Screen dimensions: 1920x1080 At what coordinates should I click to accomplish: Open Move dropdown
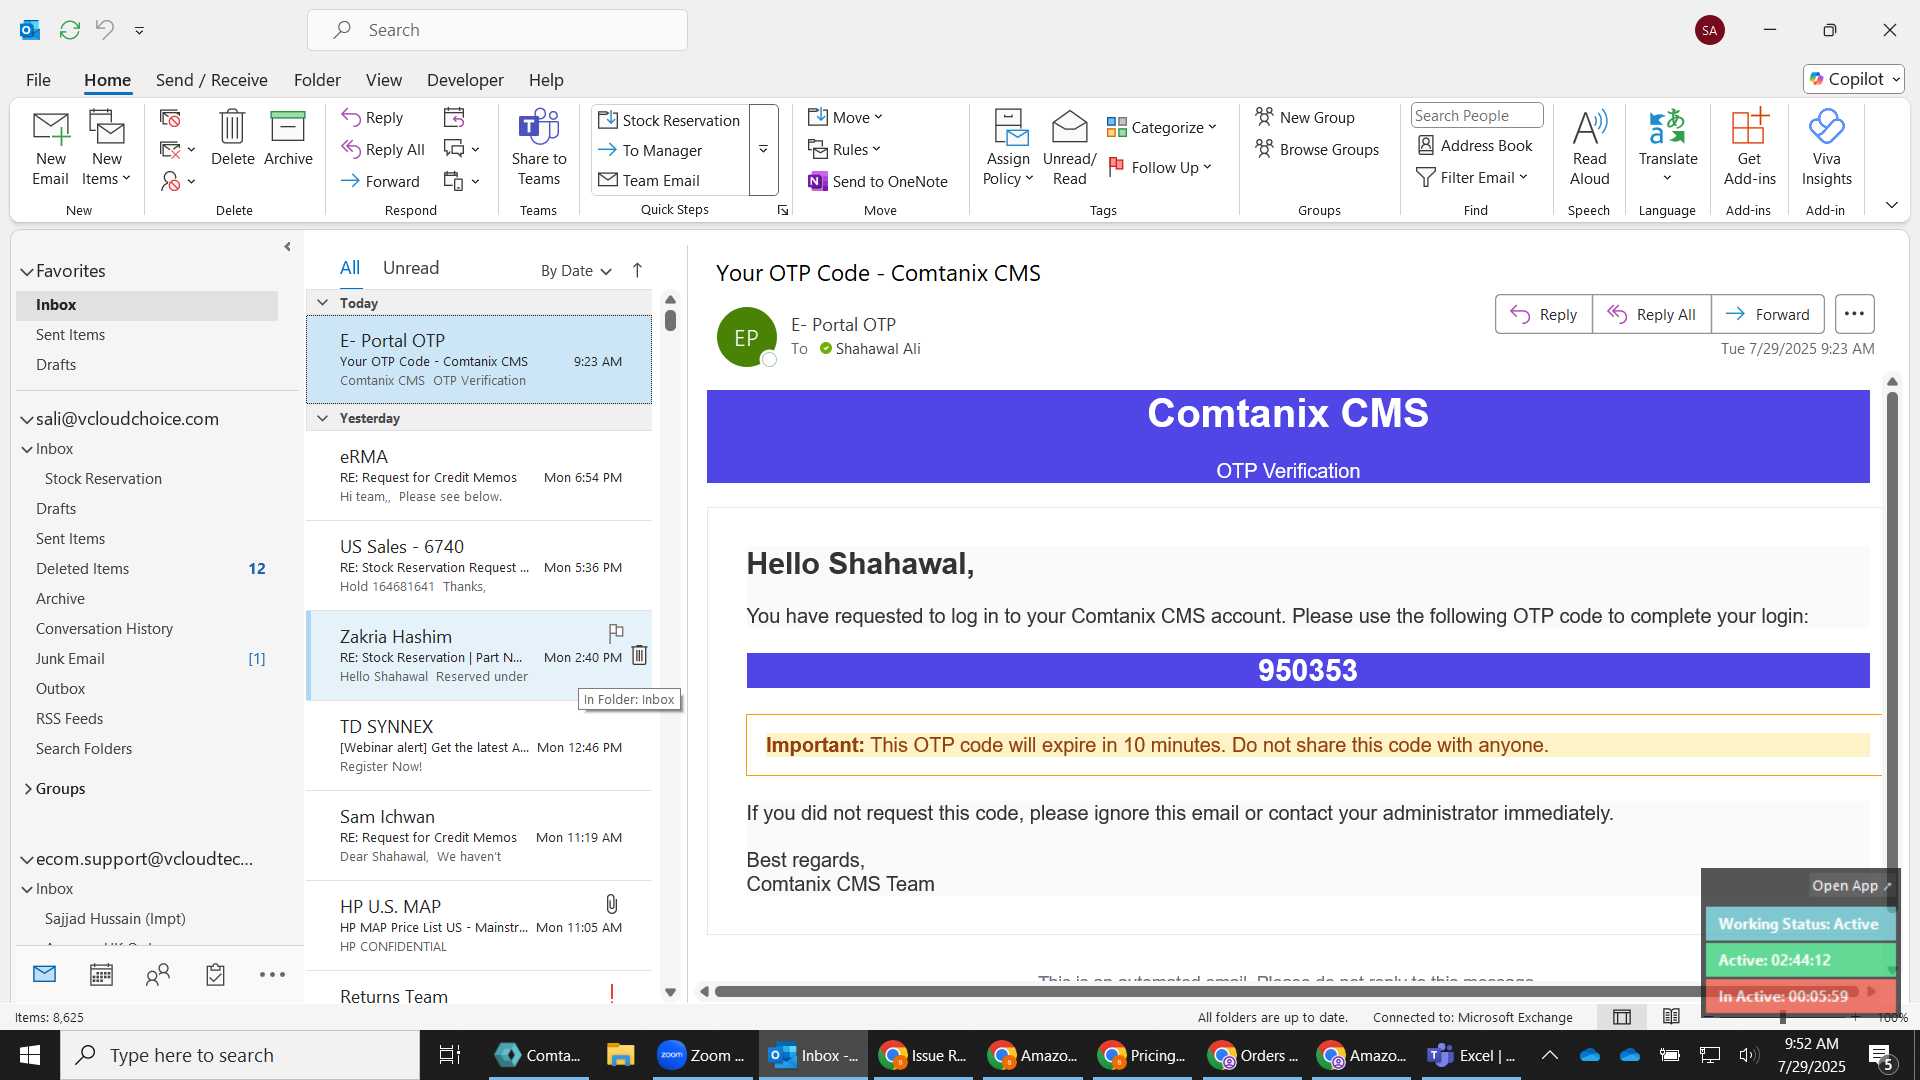tap(845, 118)
